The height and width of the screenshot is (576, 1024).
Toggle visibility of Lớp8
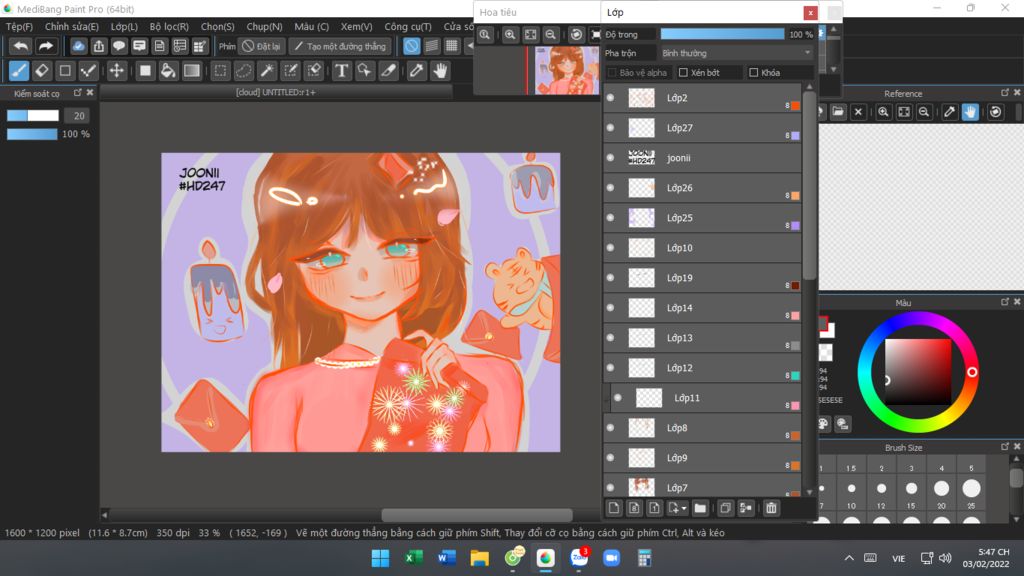coord(611,428)
